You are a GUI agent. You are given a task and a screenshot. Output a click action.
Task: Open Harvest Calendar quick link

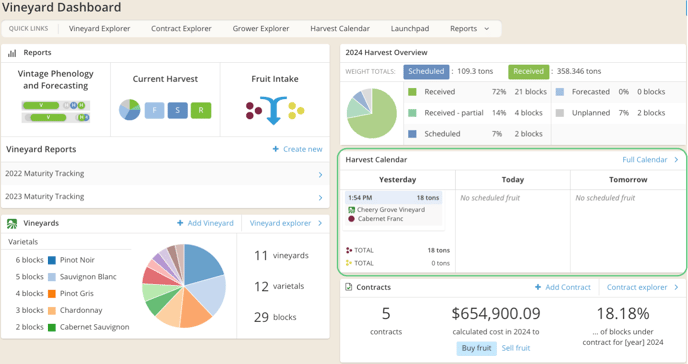(x=340, y=29)
